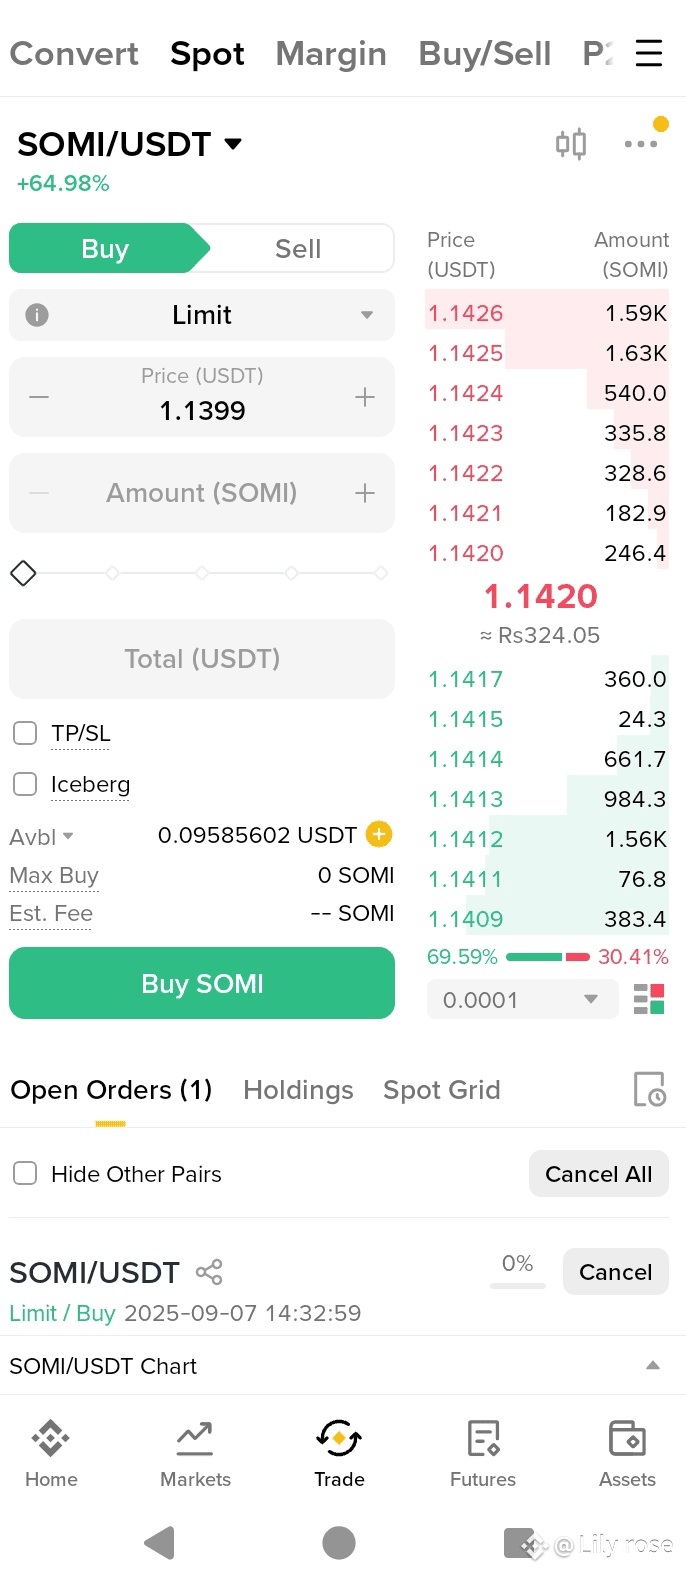Open order history clock icon

coord(649,1089)
